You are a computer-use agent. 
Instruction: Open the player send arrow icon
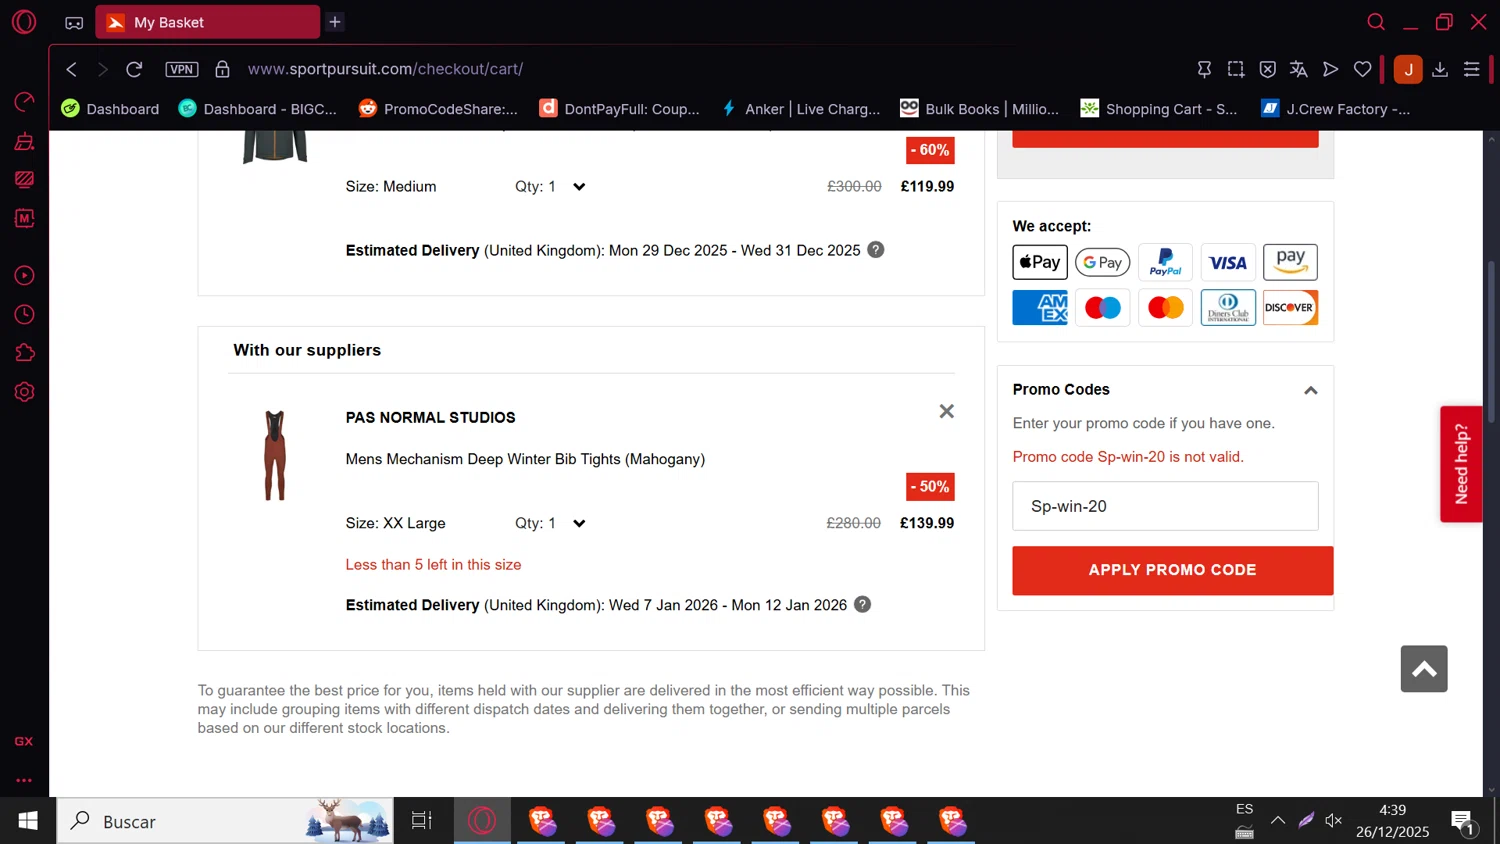click(1330, 69)
